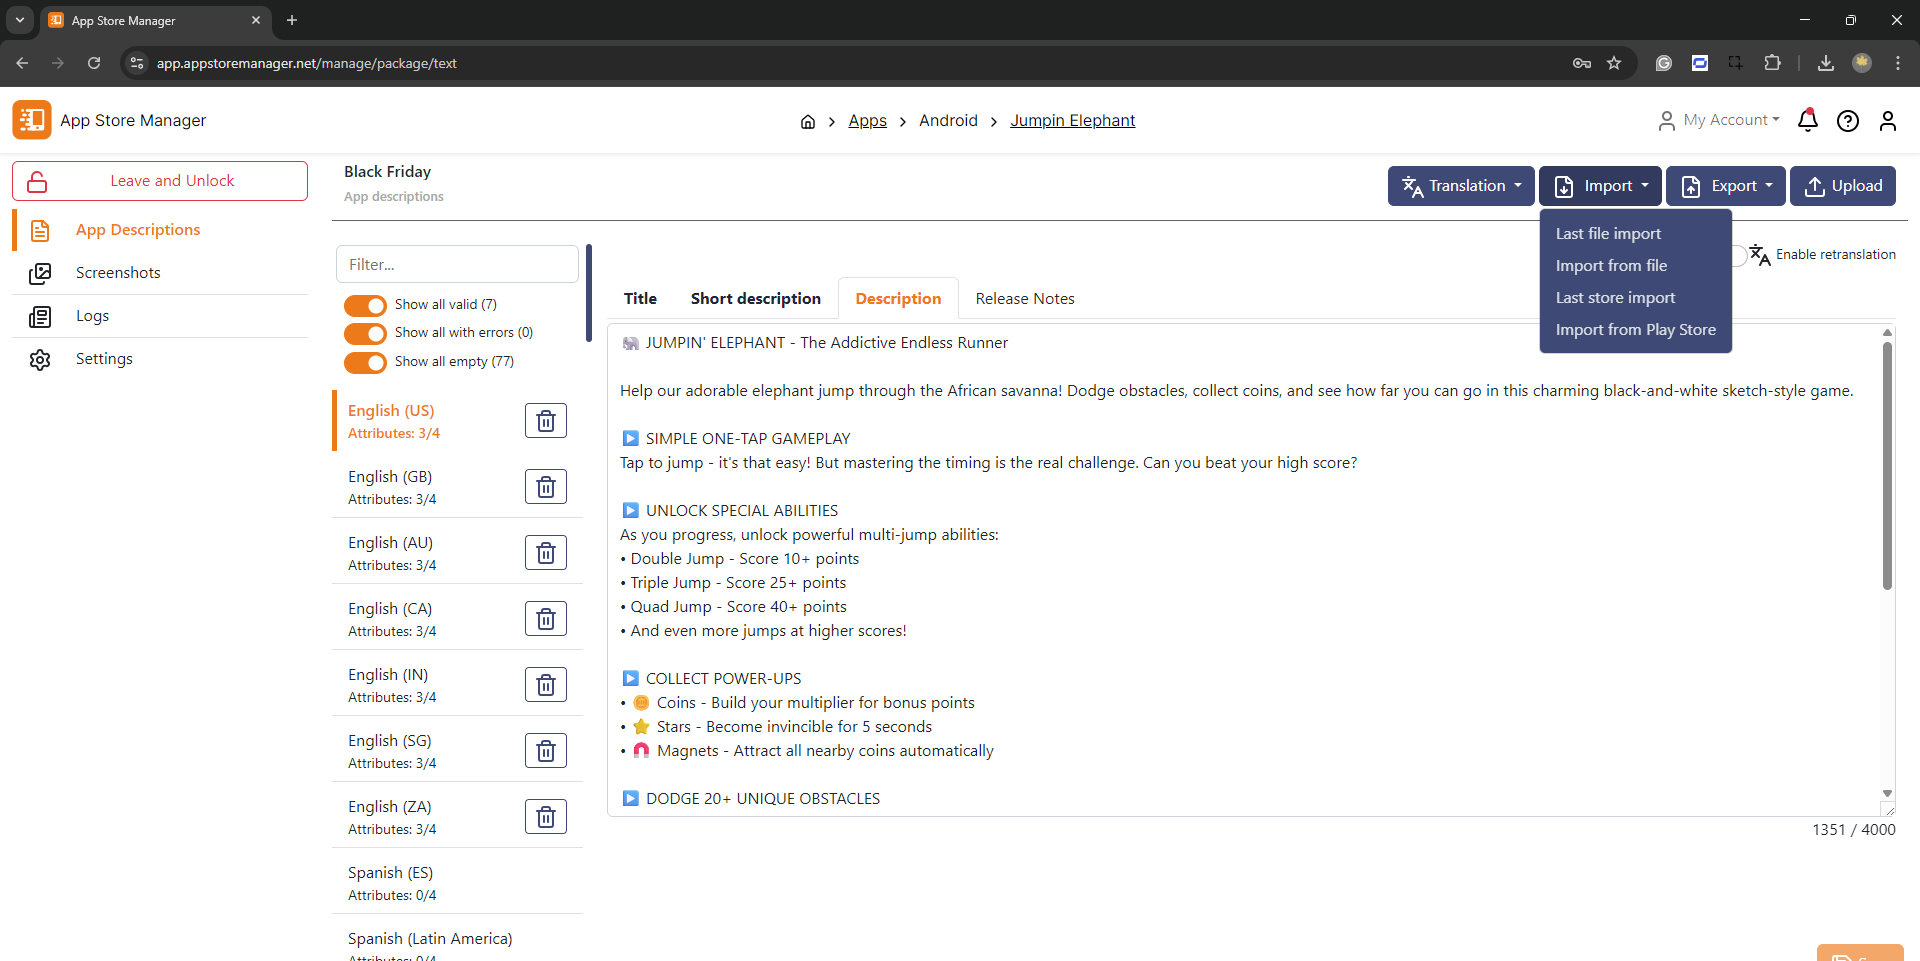
Task: Toggle Show all with errors switch
Action: (365, 333)
